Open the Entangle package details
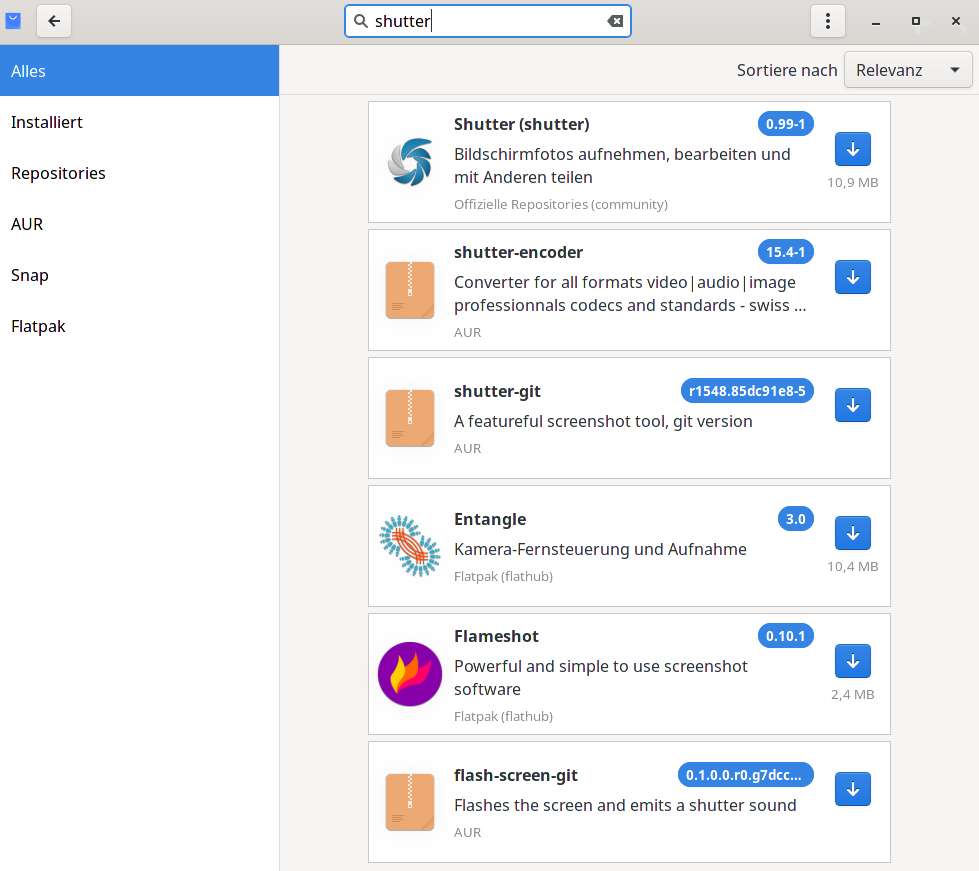 pos(490,519)
